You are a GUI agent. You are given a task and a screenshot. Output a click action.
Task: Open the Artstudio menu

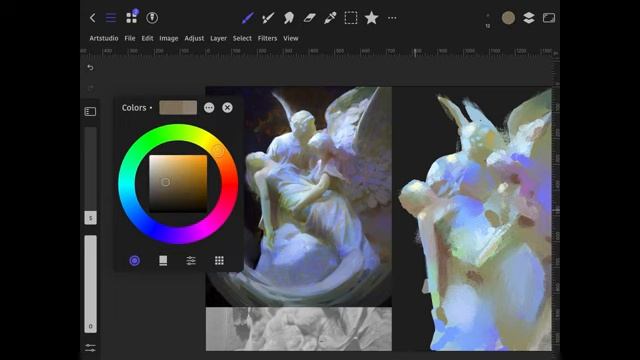[x=104, y=38]
